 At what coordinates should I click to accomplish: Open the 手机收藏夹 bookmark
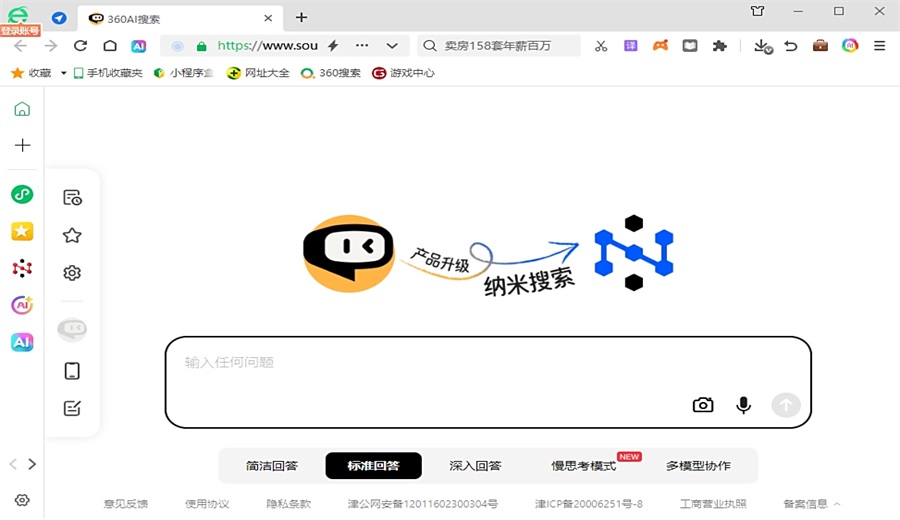click(108, 73)
